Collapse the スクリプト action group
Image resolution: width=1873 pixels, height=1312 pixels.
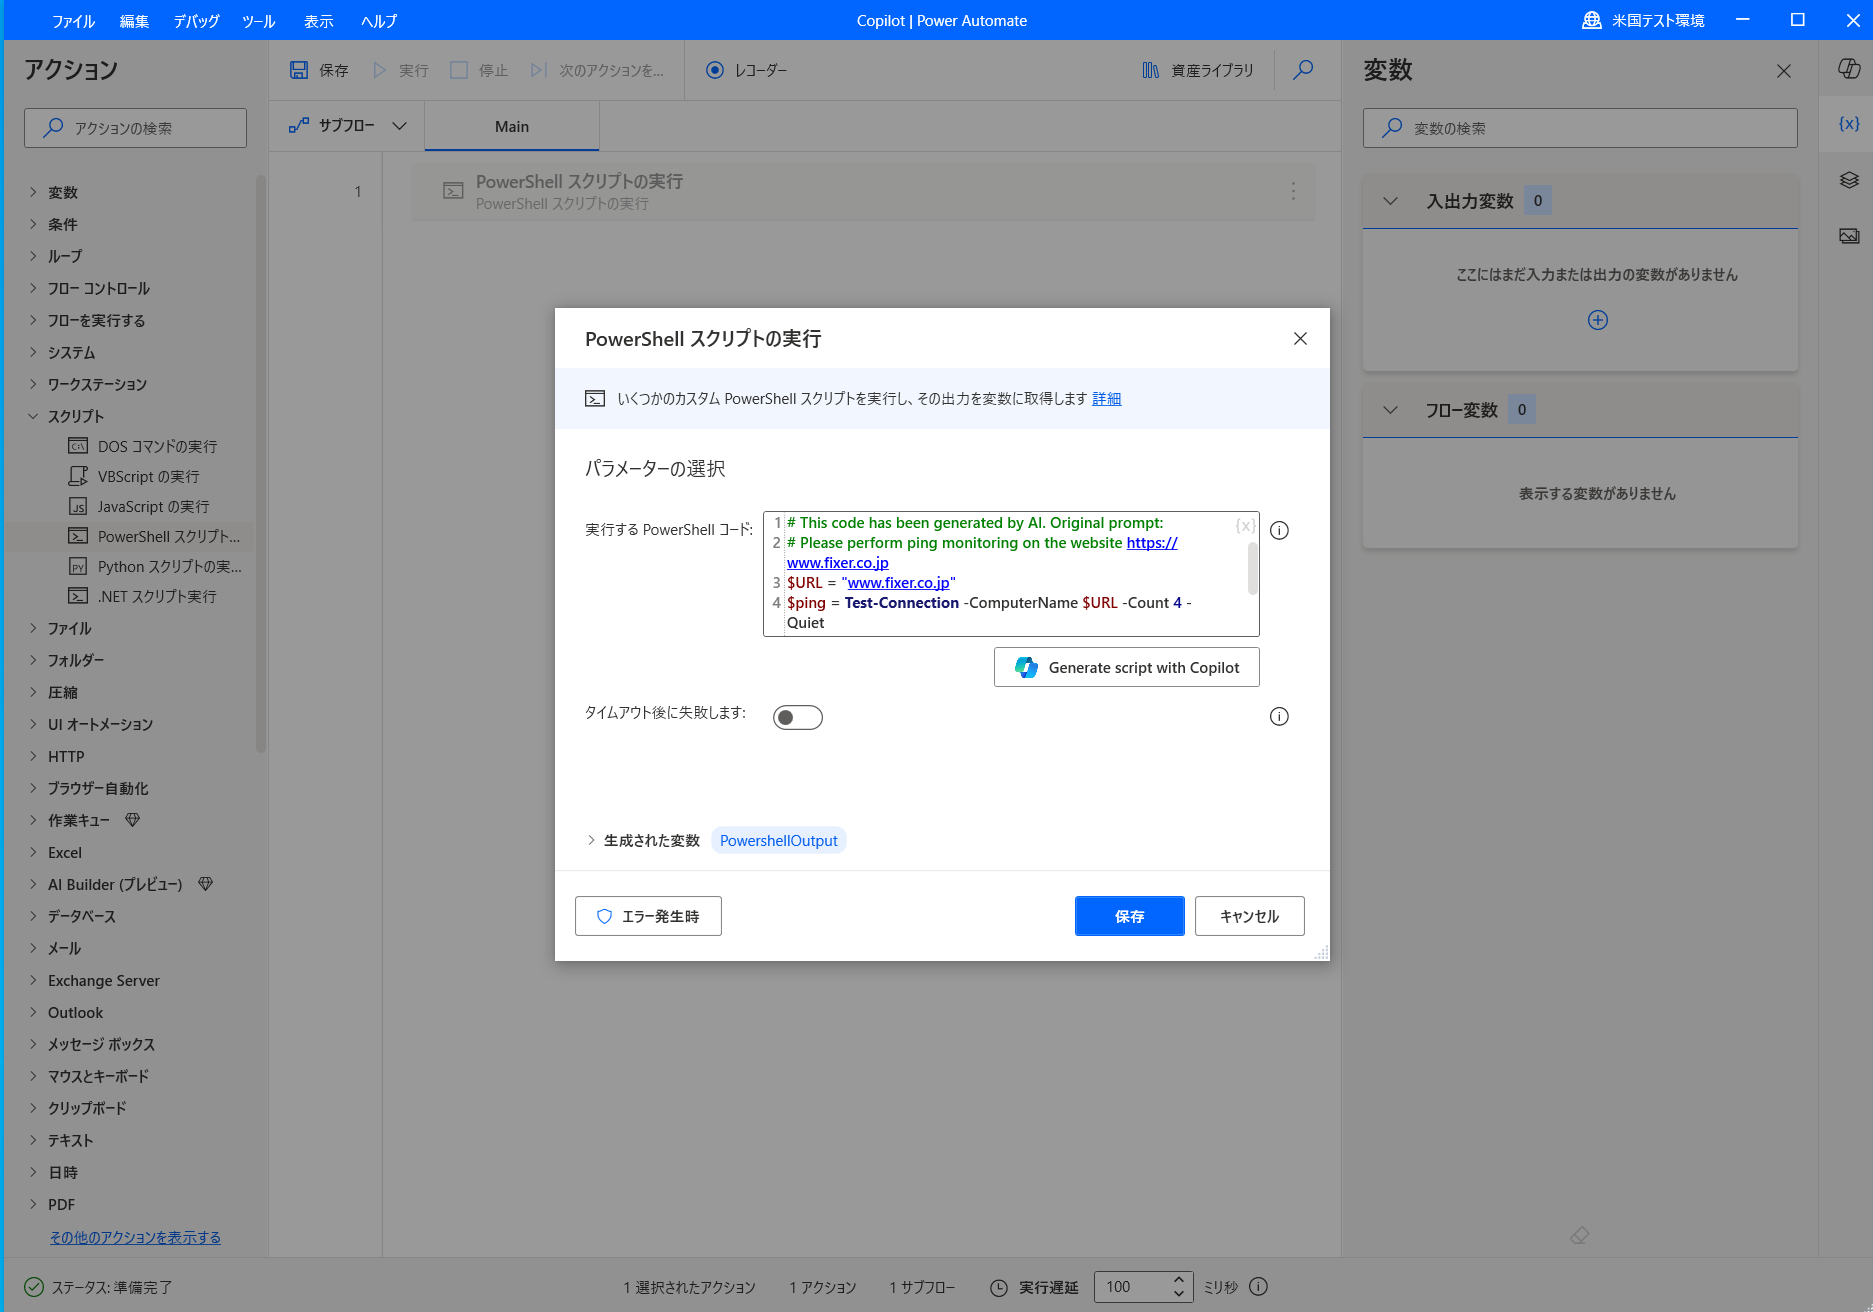33,416
